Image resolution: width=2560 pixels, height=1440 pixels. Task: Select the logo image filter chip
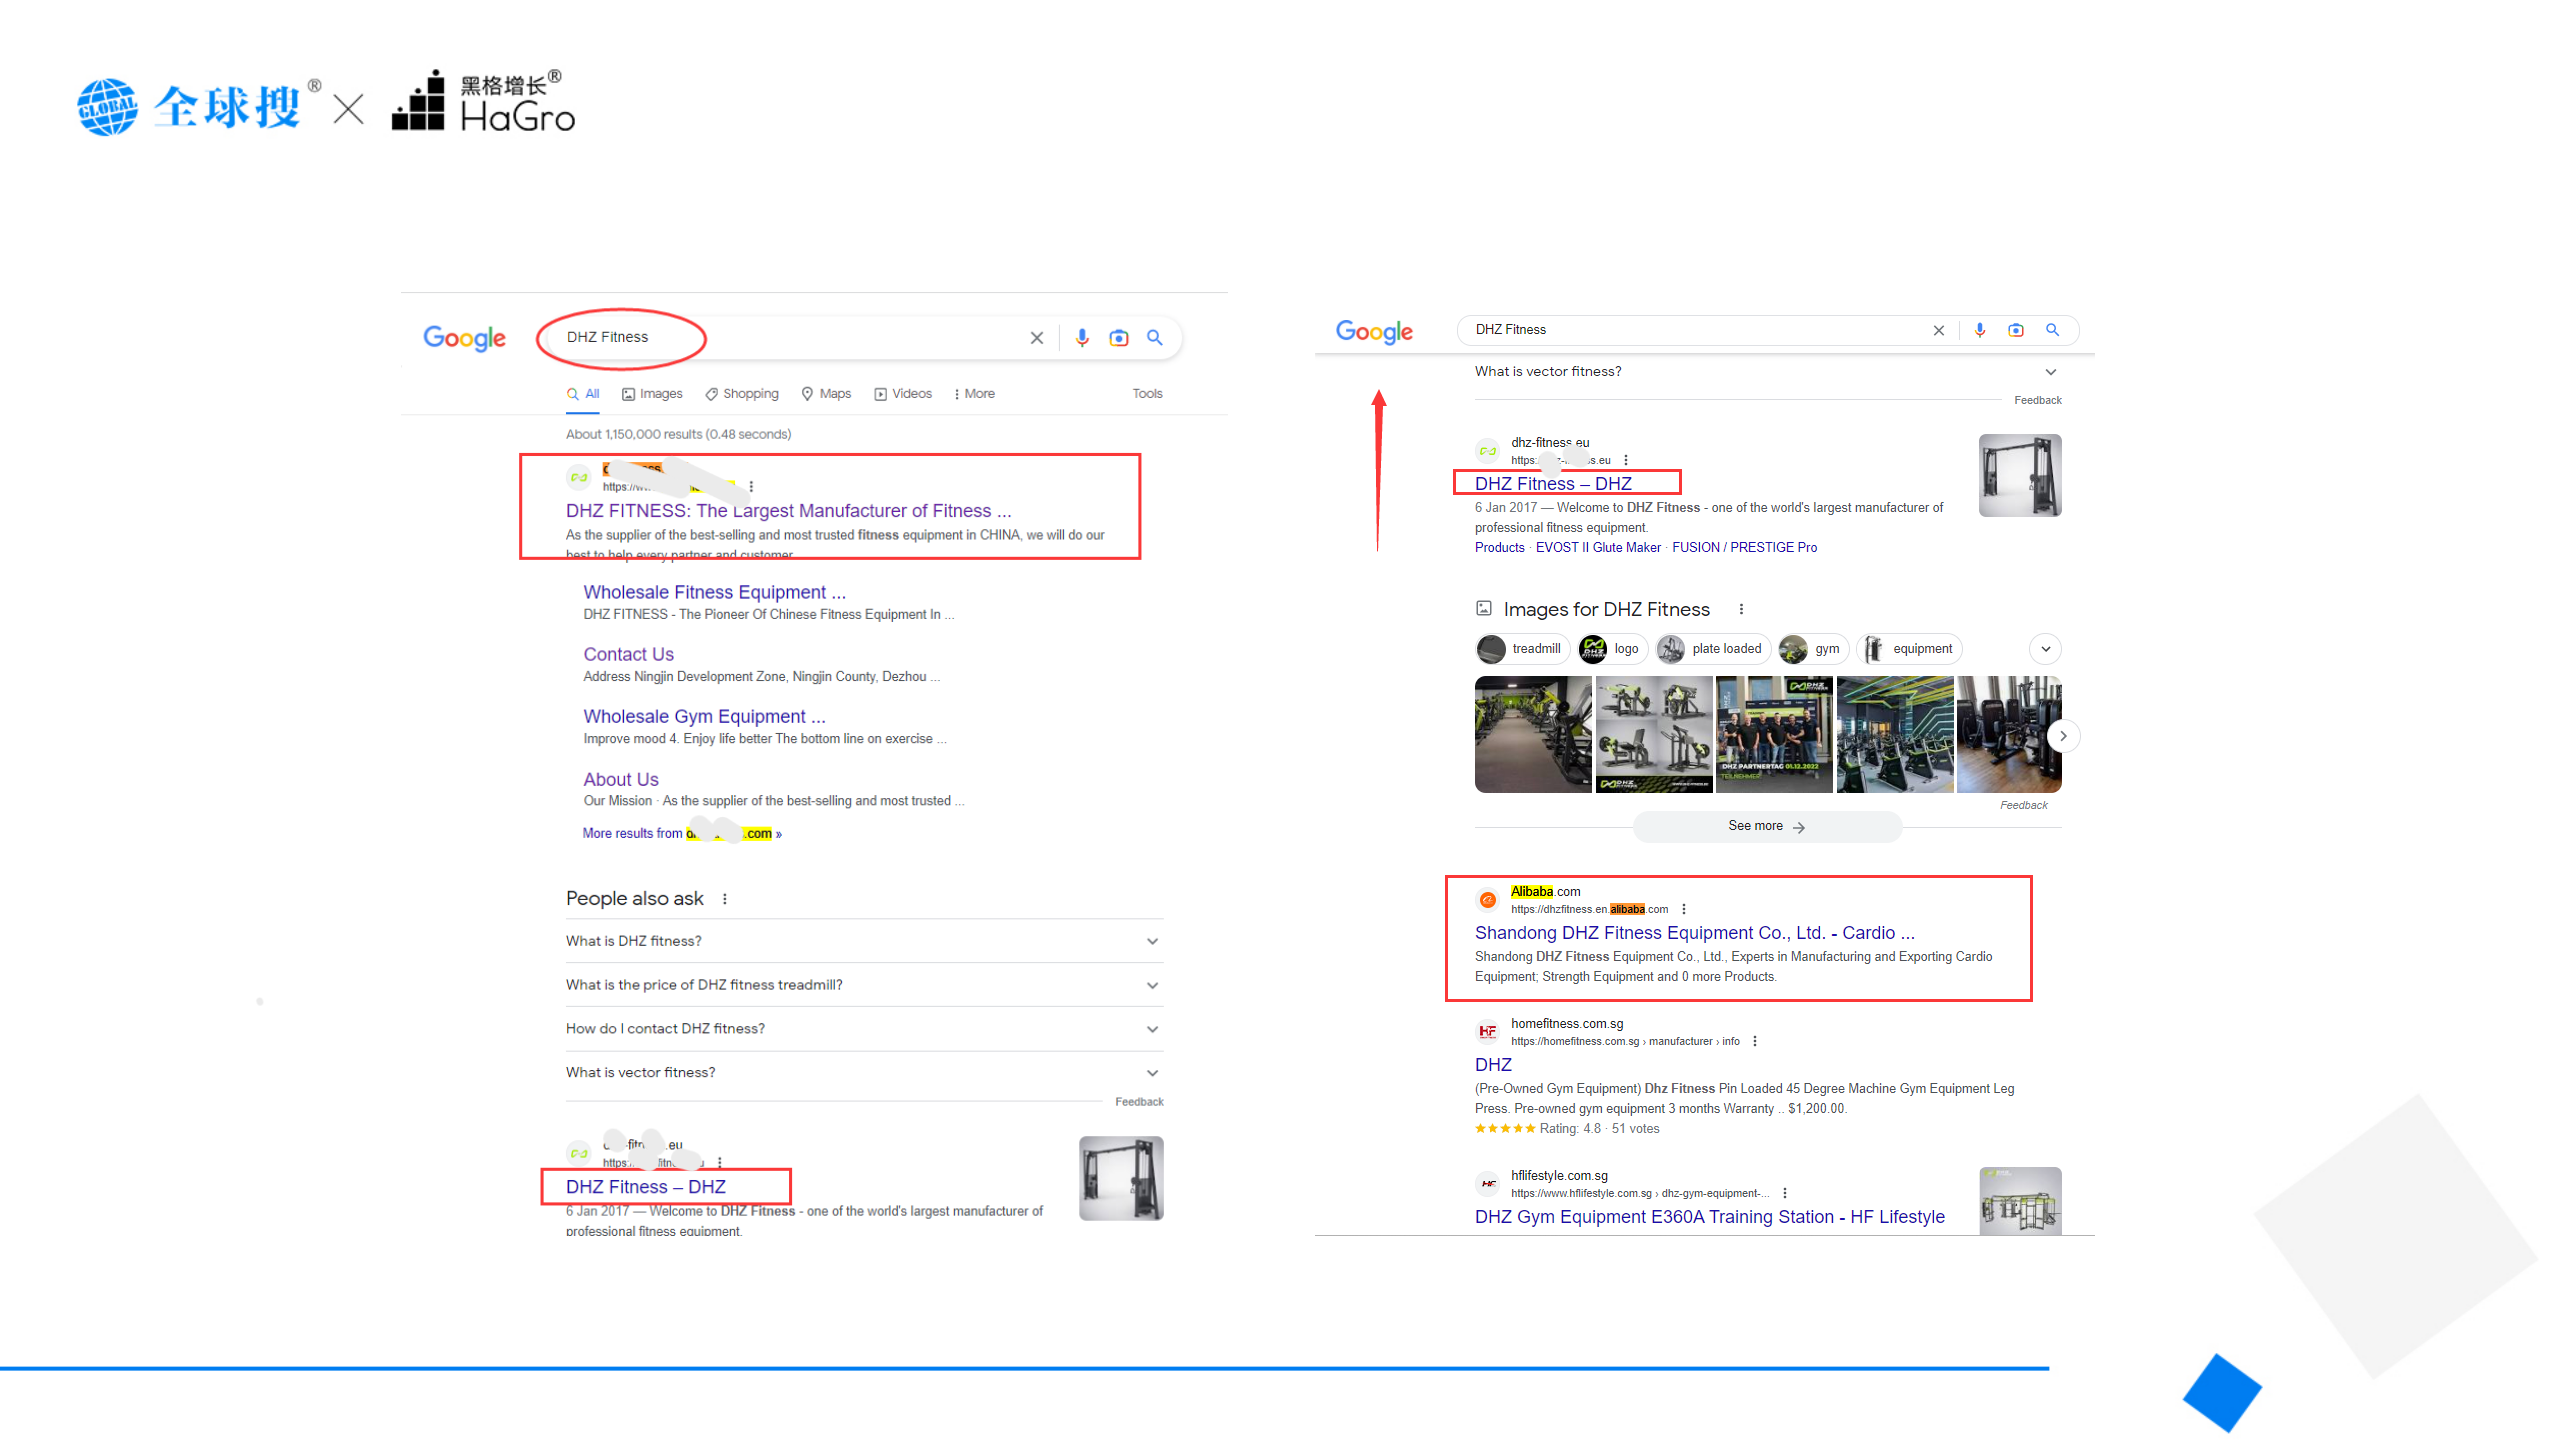[1611, 649]
